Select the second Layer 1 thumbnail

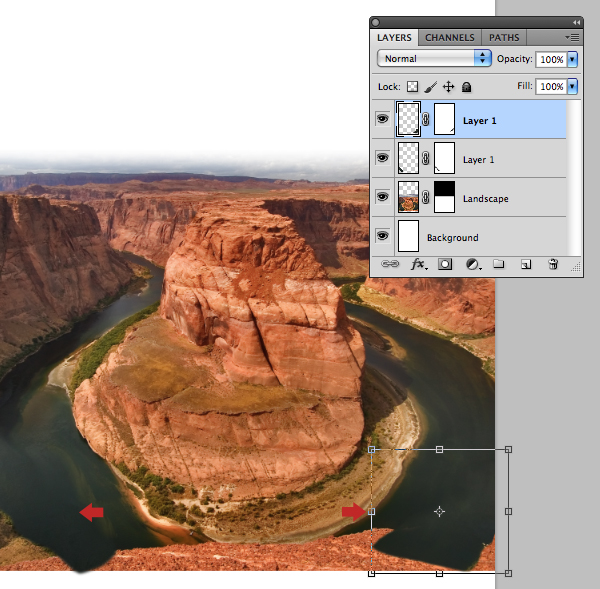[408, 158]
